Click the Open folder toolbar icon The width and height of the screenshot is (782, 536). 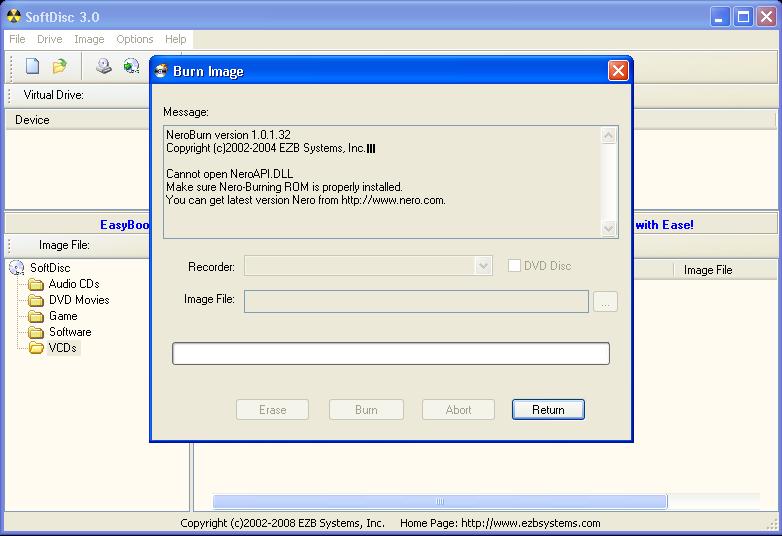(60, 66)
